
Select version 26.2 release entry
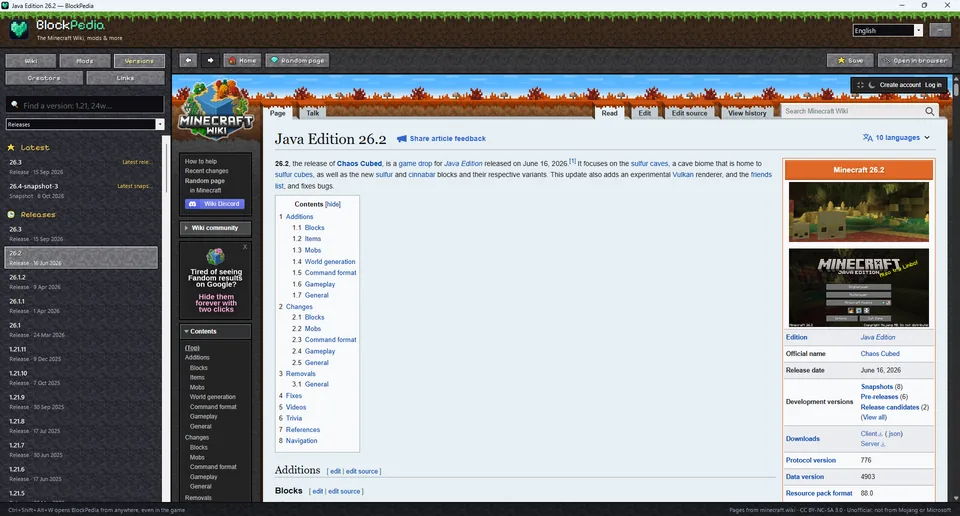pos(81,258)
